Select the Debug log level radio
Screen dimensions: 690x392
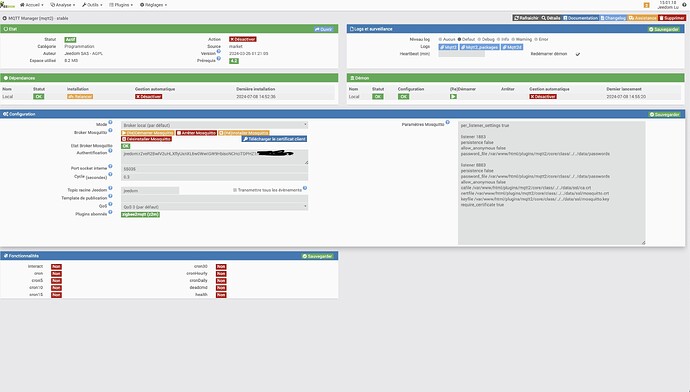tap(479, 40)
